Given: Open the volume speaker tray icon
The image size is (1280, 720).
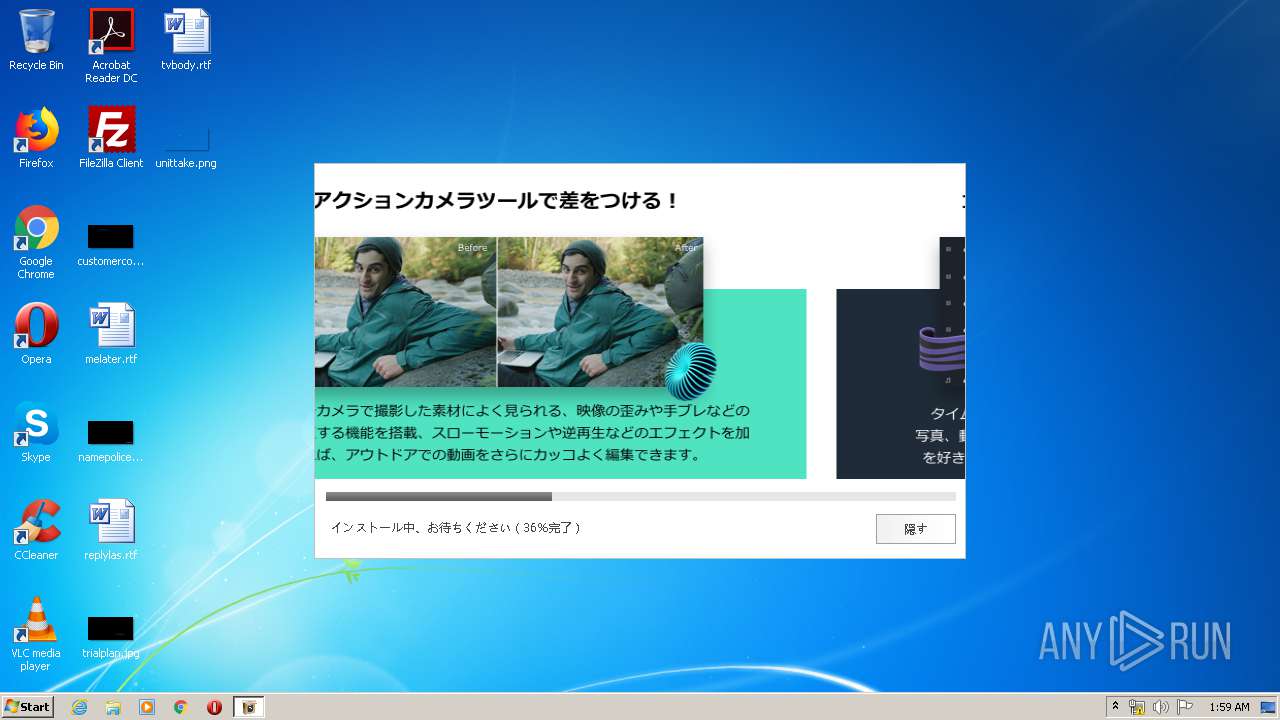Looking at the screenshot, I should tap(1161, 707).
